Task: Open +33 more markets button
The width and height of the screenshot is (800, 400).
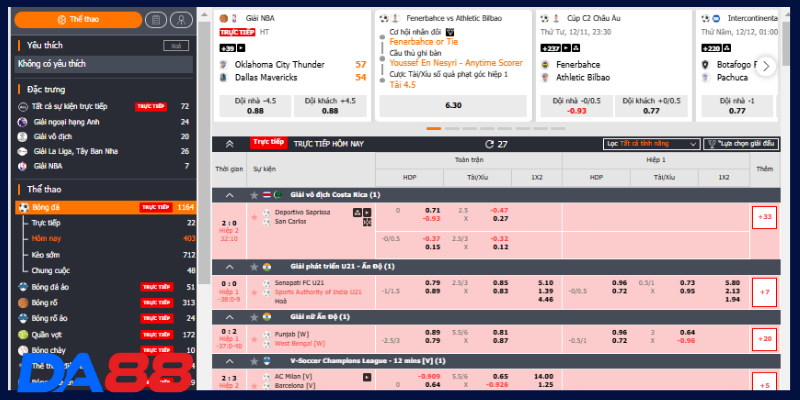Action: pyautogui.click(x=764, y=217)
